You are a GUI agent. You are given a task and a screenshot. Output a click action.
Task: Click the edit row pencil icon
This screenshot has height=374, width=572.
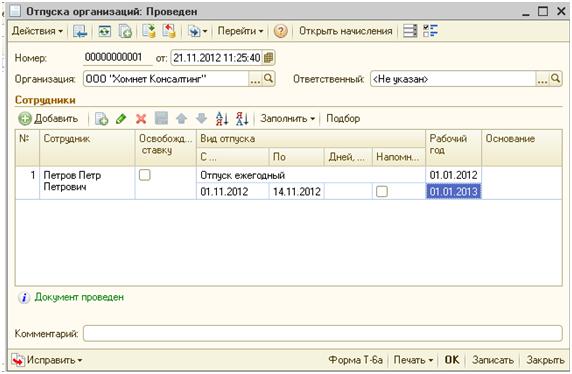(121, 119)
